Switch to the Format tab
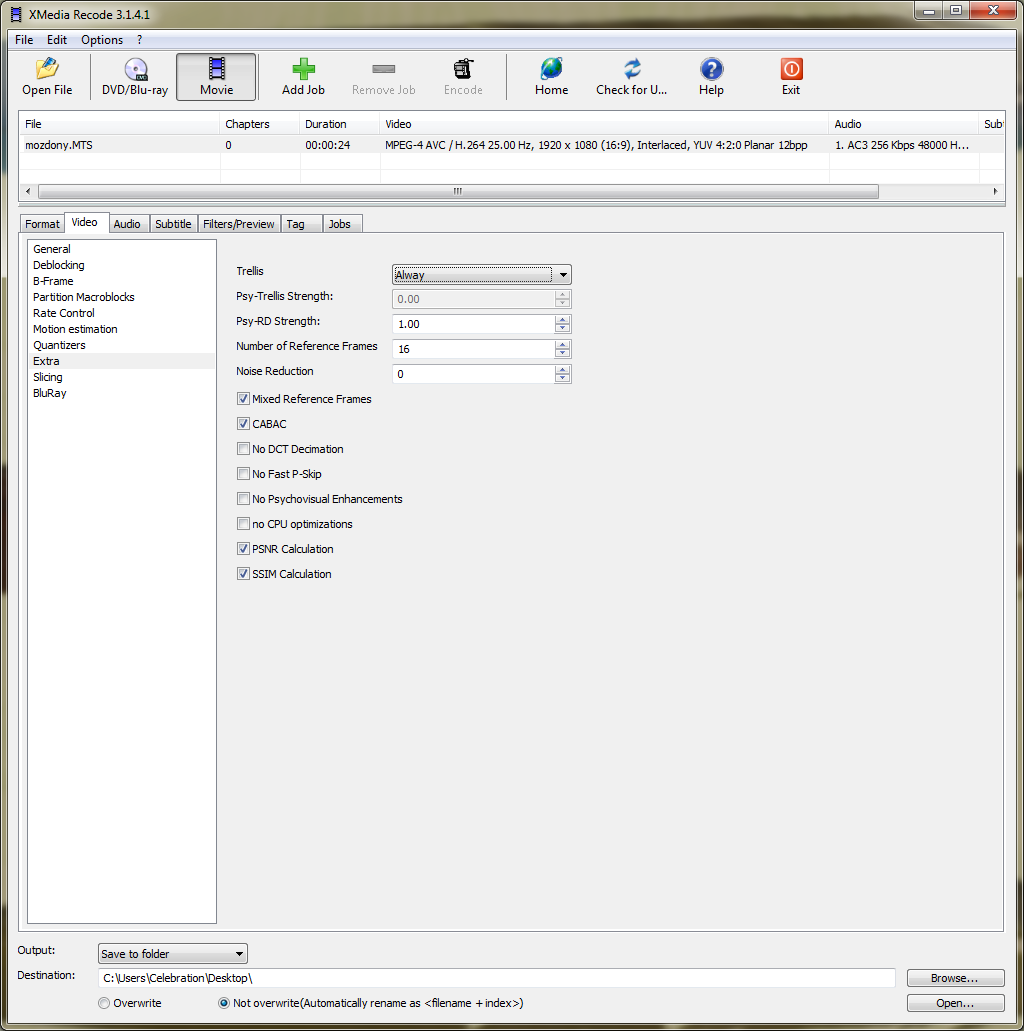1024x1031 pixels. (x=42, y=224)
